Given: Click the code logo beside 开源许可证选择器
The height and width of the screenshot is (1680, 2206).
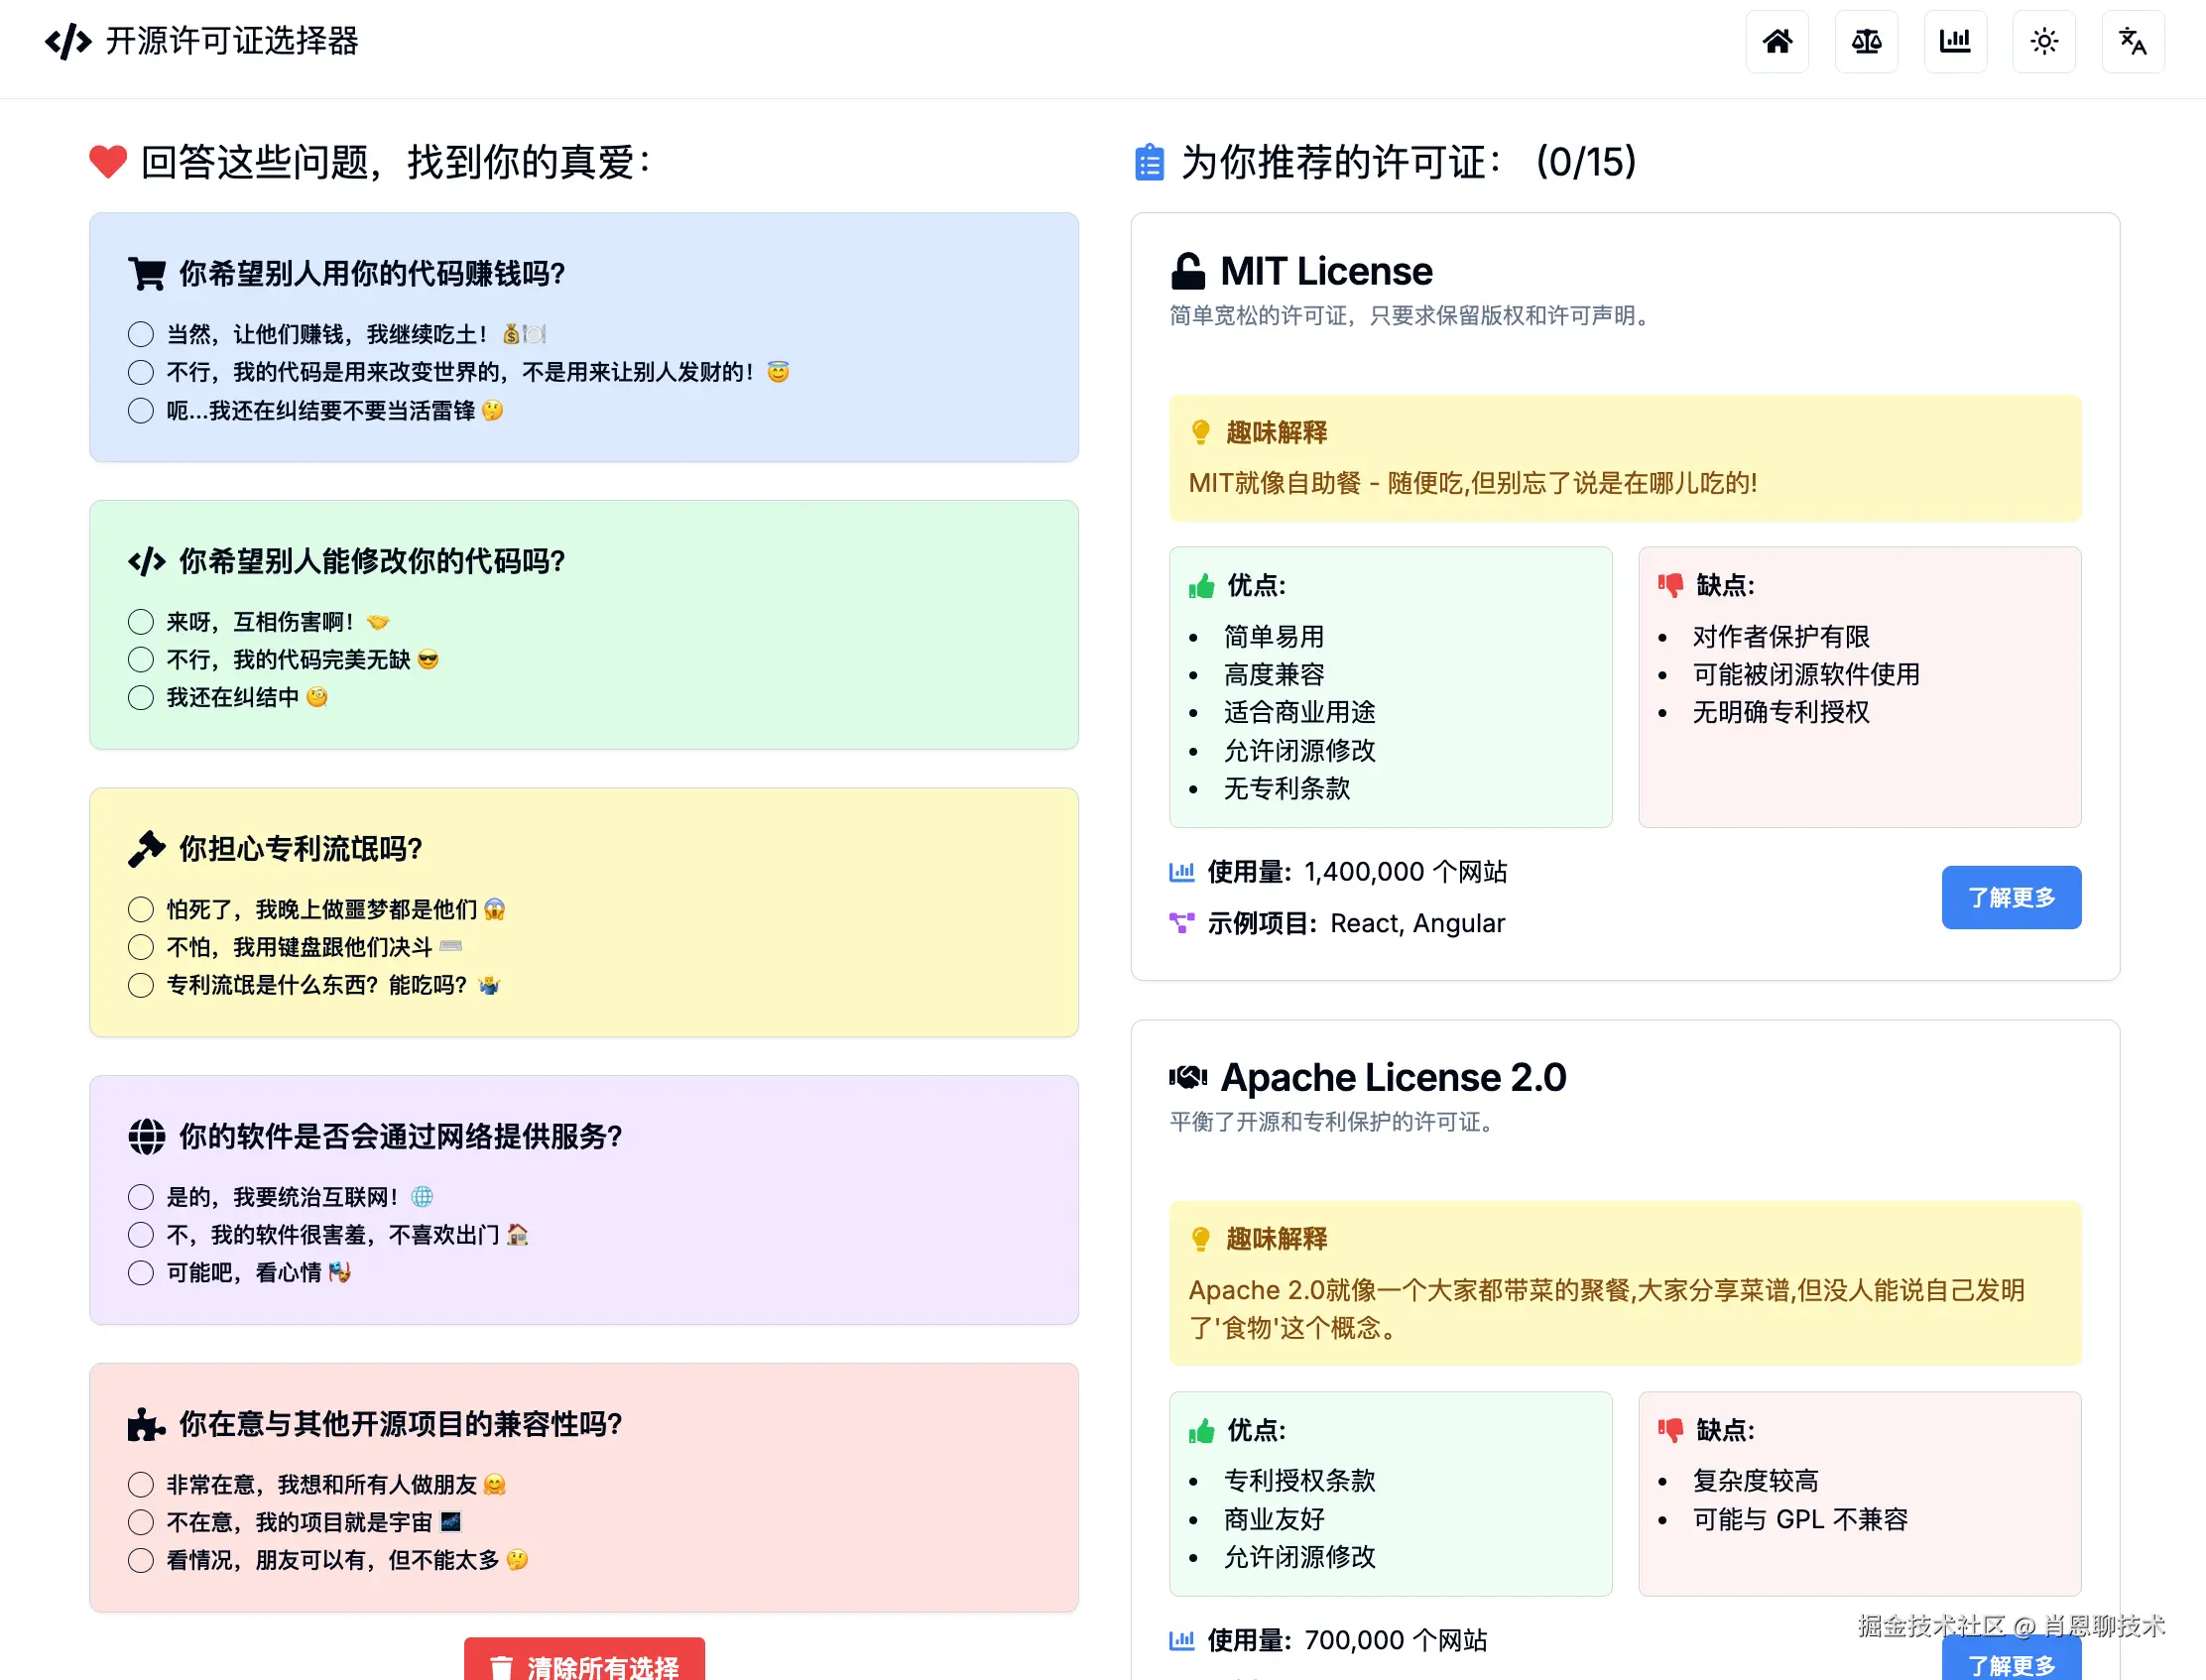Looking at the screenshot, I should tap(68, 42).
